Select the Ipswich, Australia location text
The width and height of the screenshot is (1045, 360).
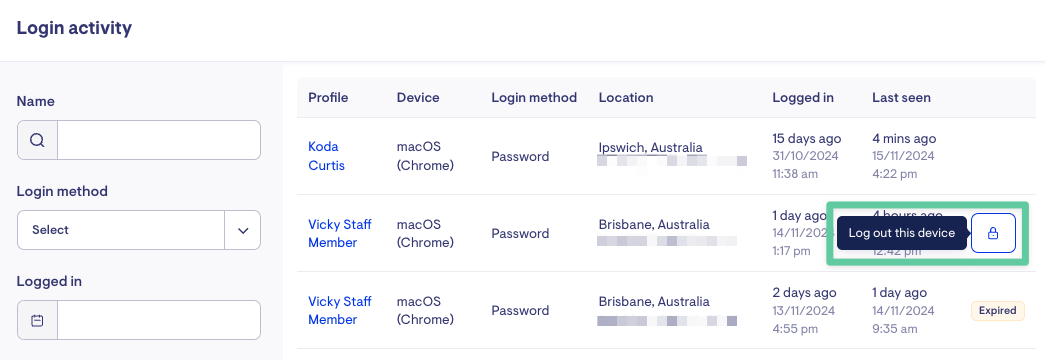point(650,147)
